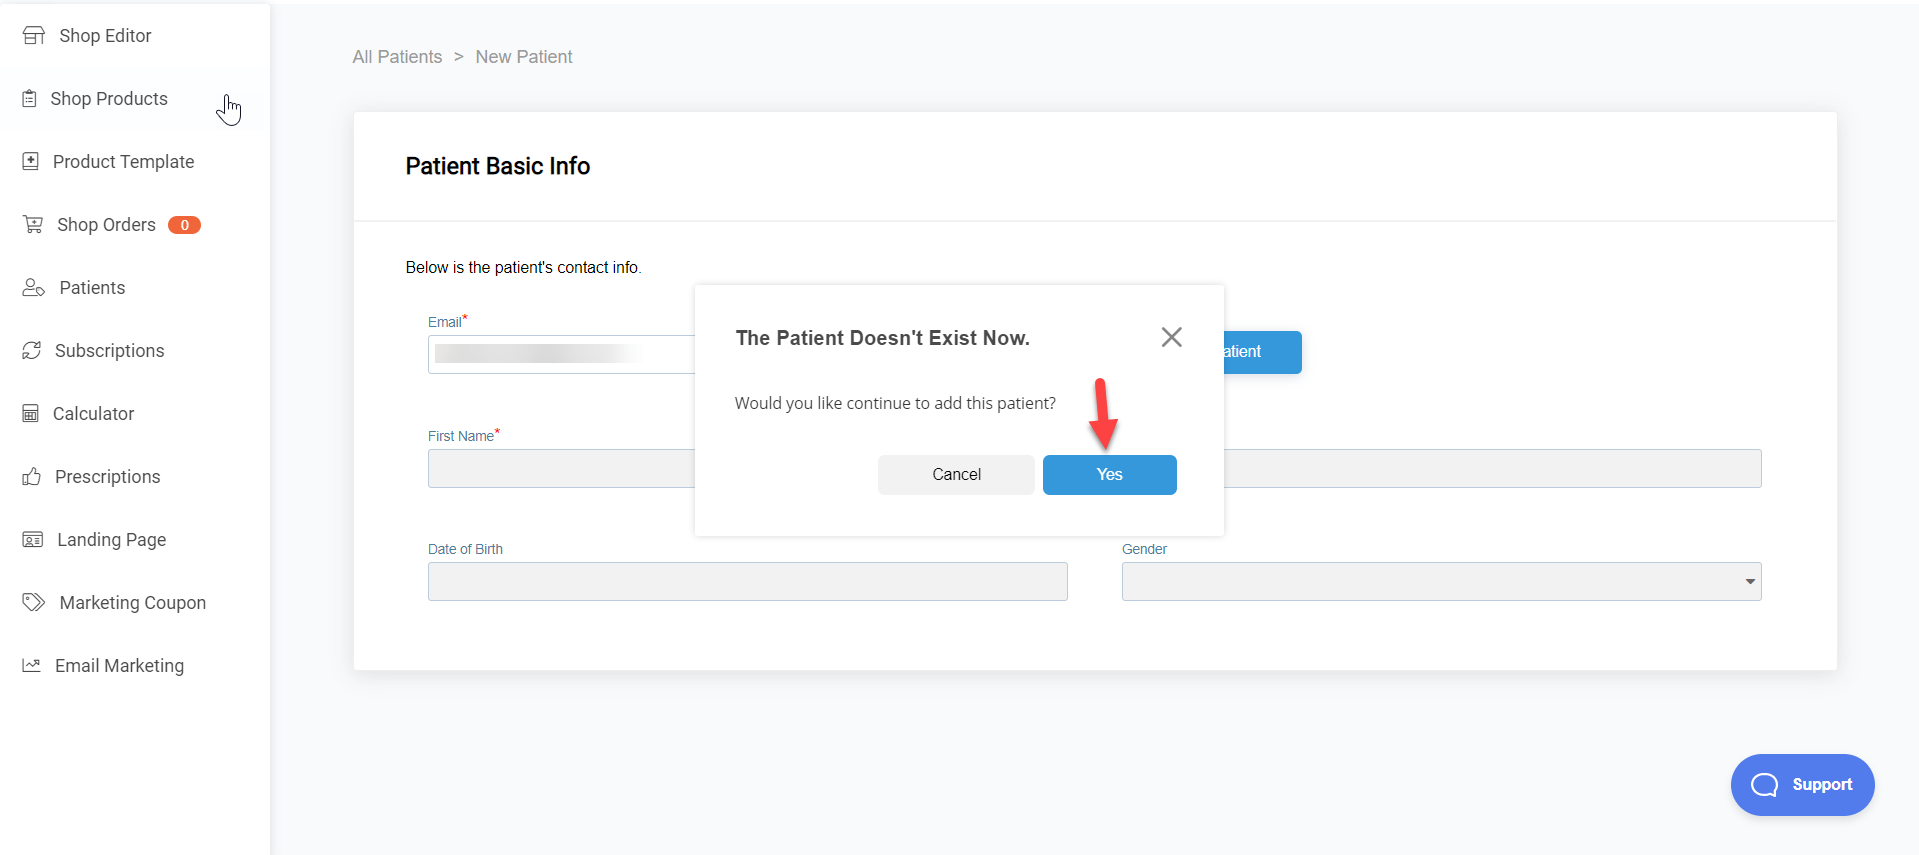The height and width of the screenshot is (855, 1919).
Task: Open the Support chat button
Action: point(1802,785)
